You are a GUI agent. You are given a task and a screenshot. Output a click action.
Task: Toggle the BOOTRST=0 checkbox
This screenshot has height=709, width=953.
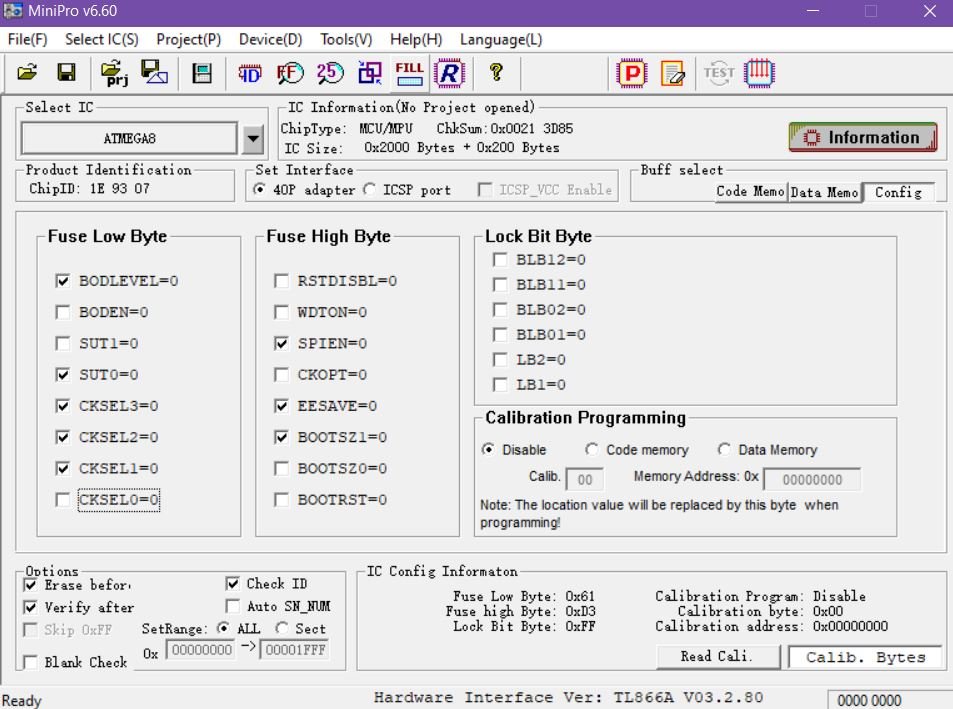pos(281,499)
